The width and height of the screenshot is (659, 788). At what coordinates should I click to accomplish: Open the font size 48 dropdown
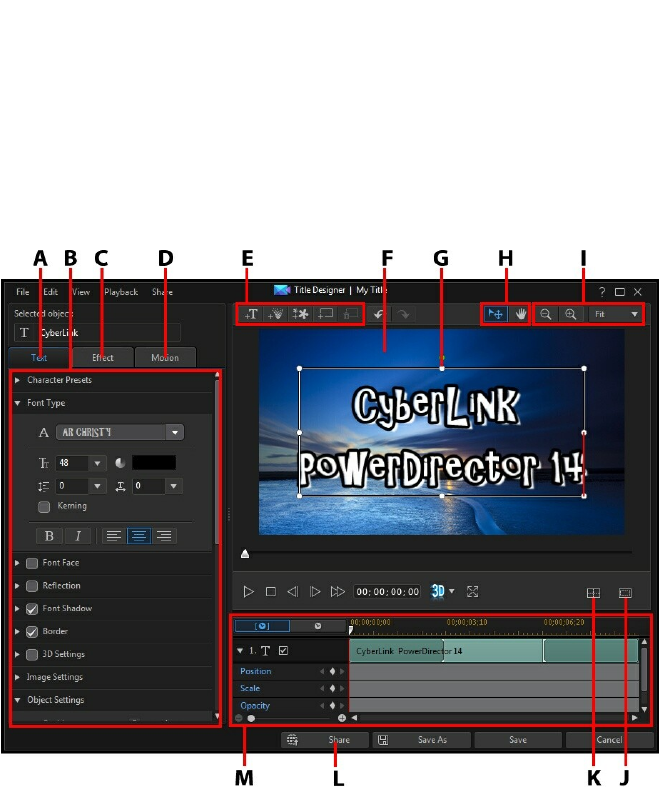tap(98, 463)
